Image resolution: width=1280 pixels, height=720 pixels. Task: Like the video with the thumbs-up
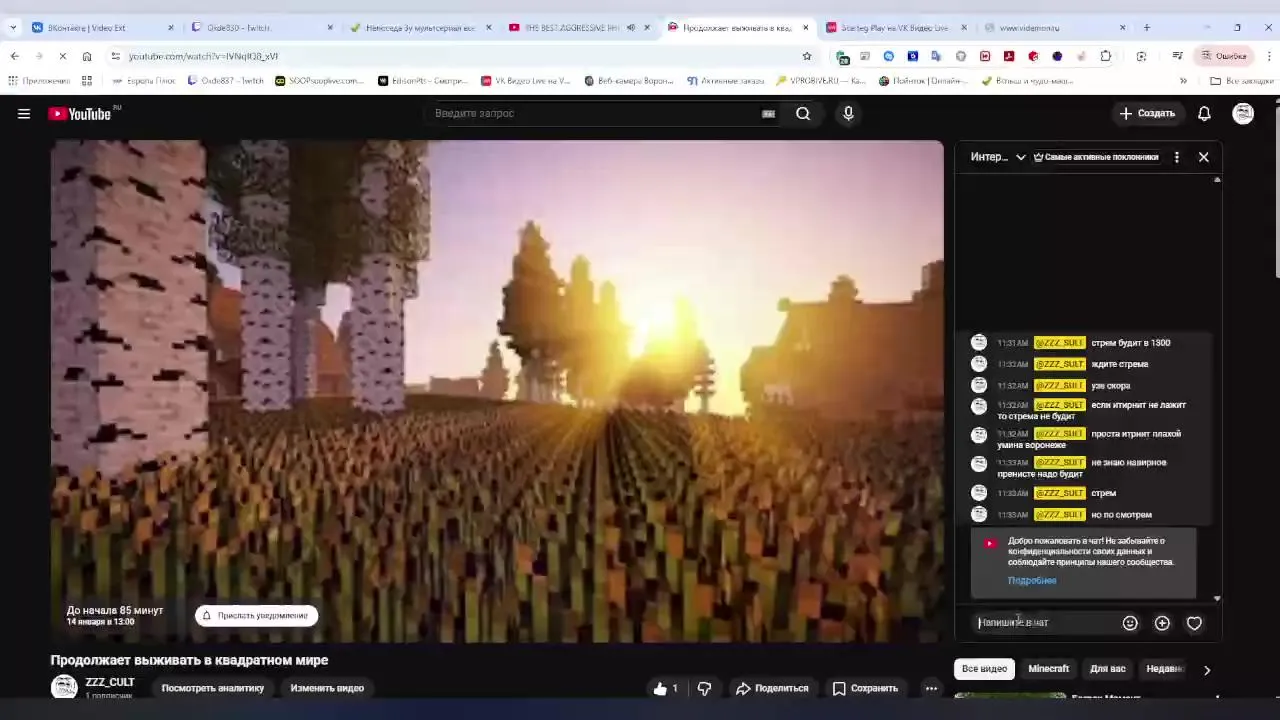(x=666, y=689)
